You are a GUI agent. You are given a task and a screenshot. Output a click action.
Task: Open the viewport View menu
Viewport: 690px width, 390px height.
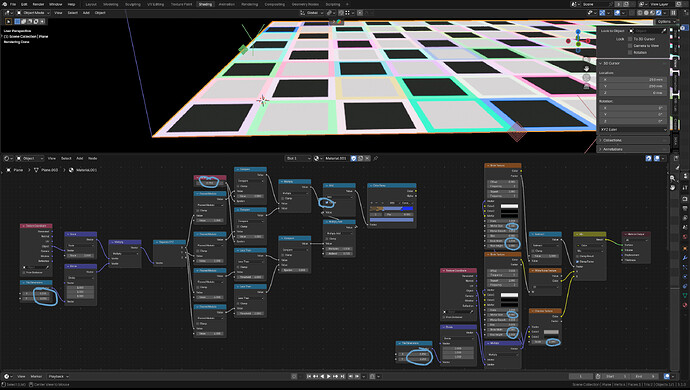58,13
